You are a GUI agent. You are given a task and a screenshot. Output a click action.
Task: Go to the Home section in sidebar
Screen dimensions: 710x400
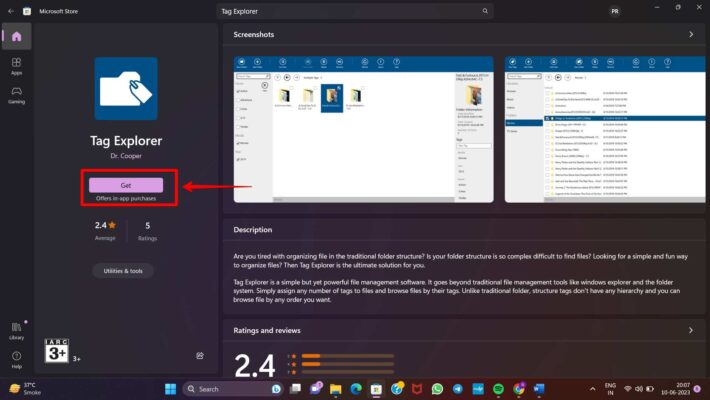tap(17, 37)
